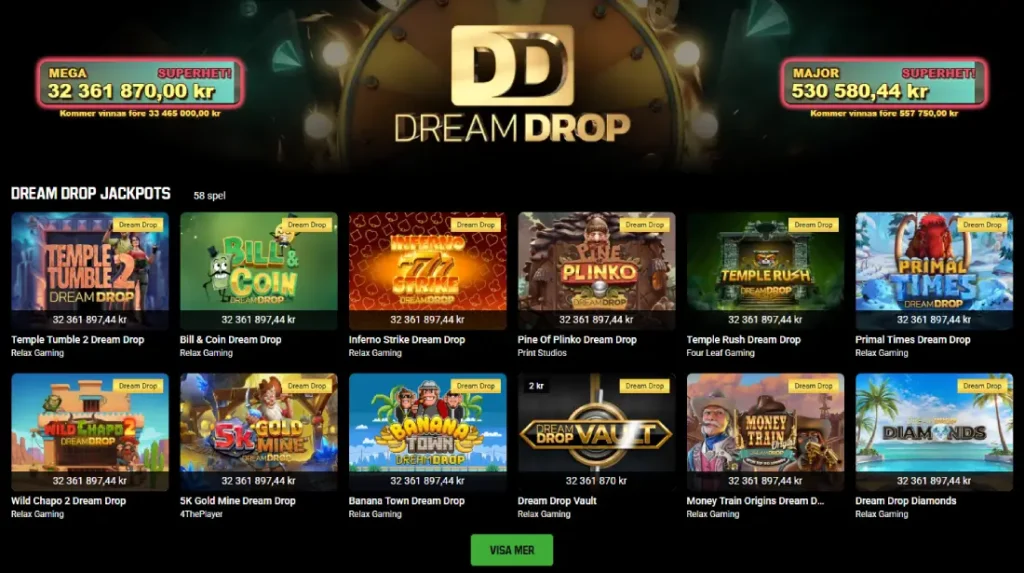Open the Pine of Plinko game tile
The image size is (1024, 573).
(596, 270)
